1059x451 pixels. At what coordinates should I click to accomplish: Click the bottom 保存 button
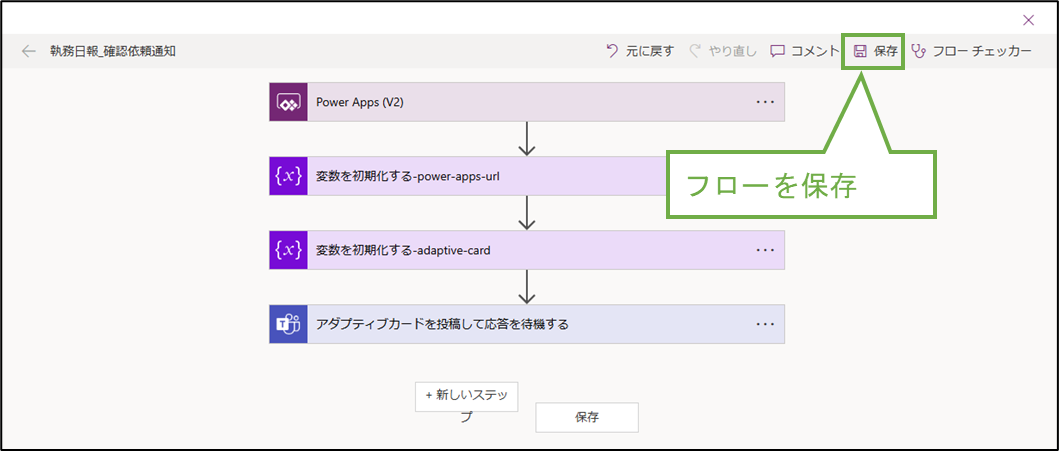[x=587, y=417]
